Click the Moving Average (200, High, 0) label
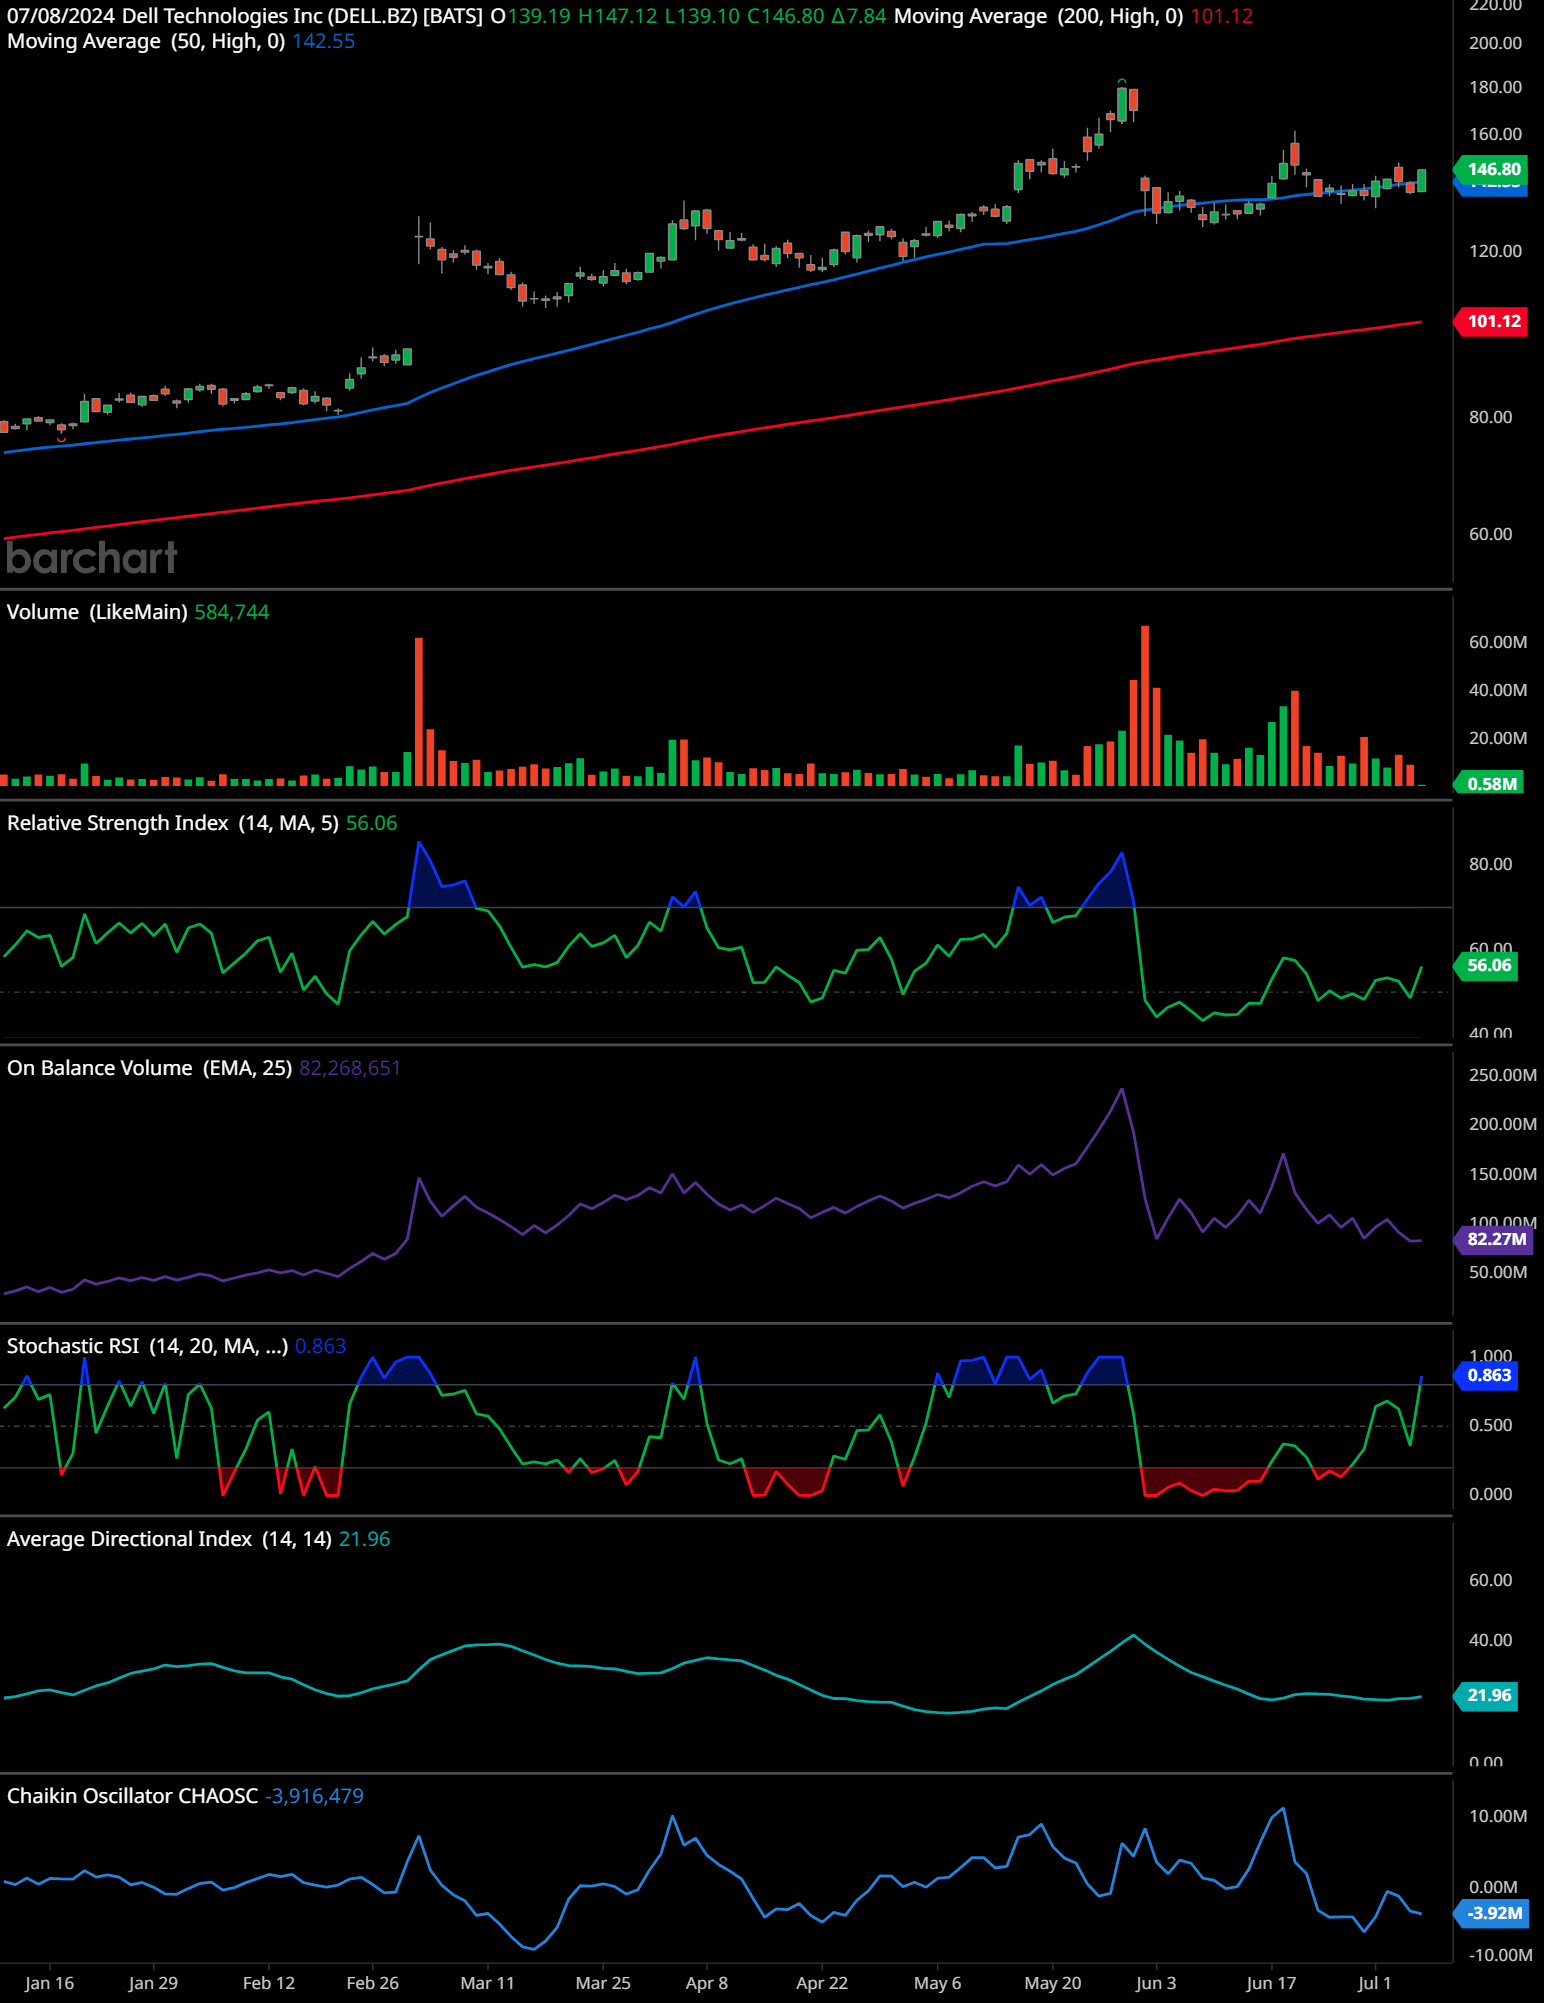 (x=1038, y=16)
